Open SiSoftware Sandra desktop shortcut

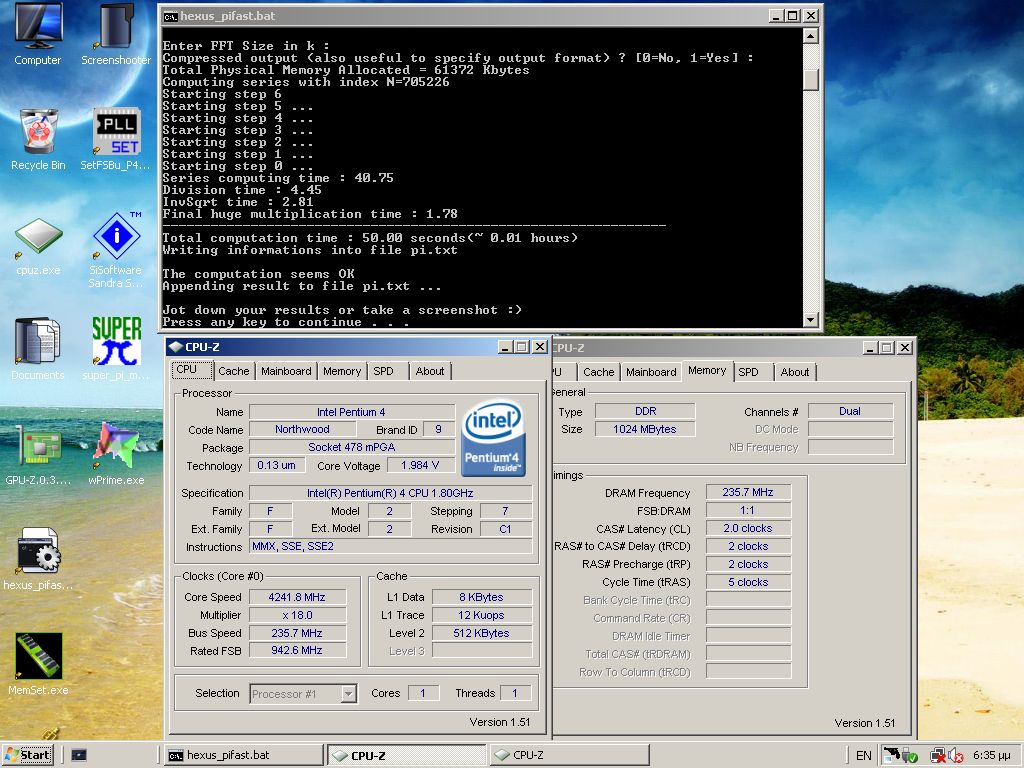click(x=116, y=248)
